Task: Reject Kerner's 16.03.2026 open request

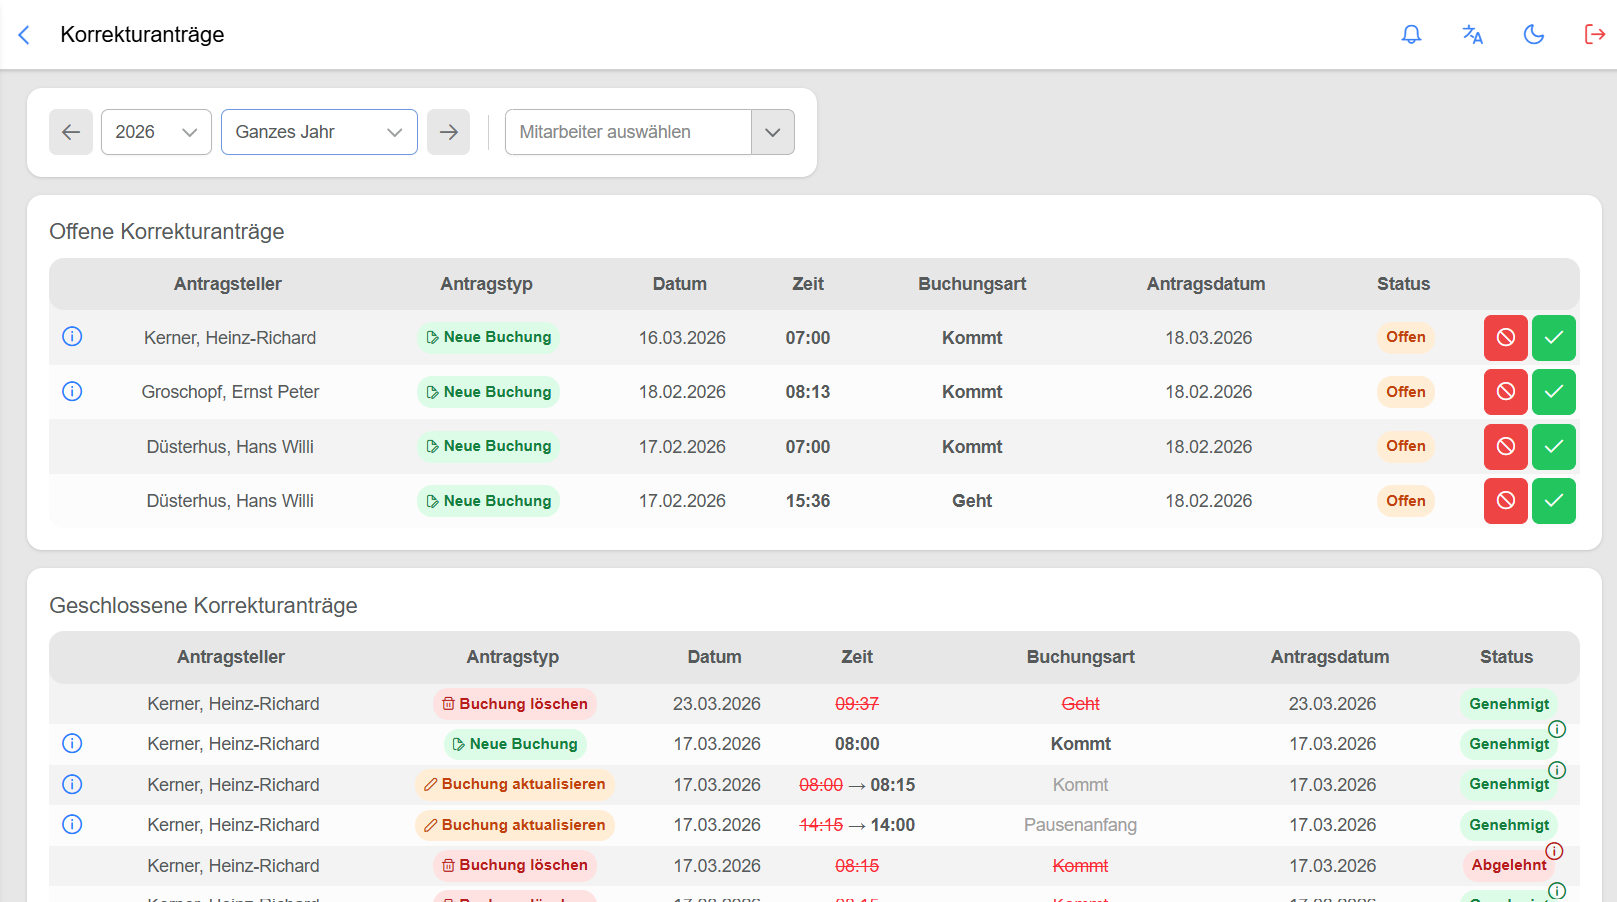Action: tap(1505, 338)
